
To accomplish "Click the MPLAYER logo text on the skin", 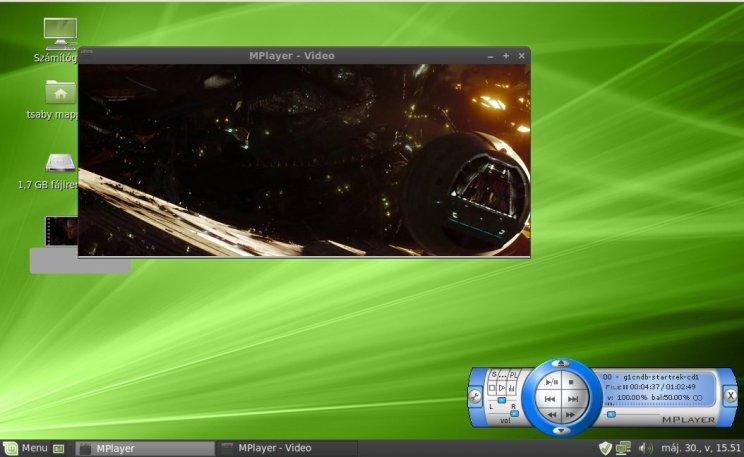I will [x=688, y=420].
